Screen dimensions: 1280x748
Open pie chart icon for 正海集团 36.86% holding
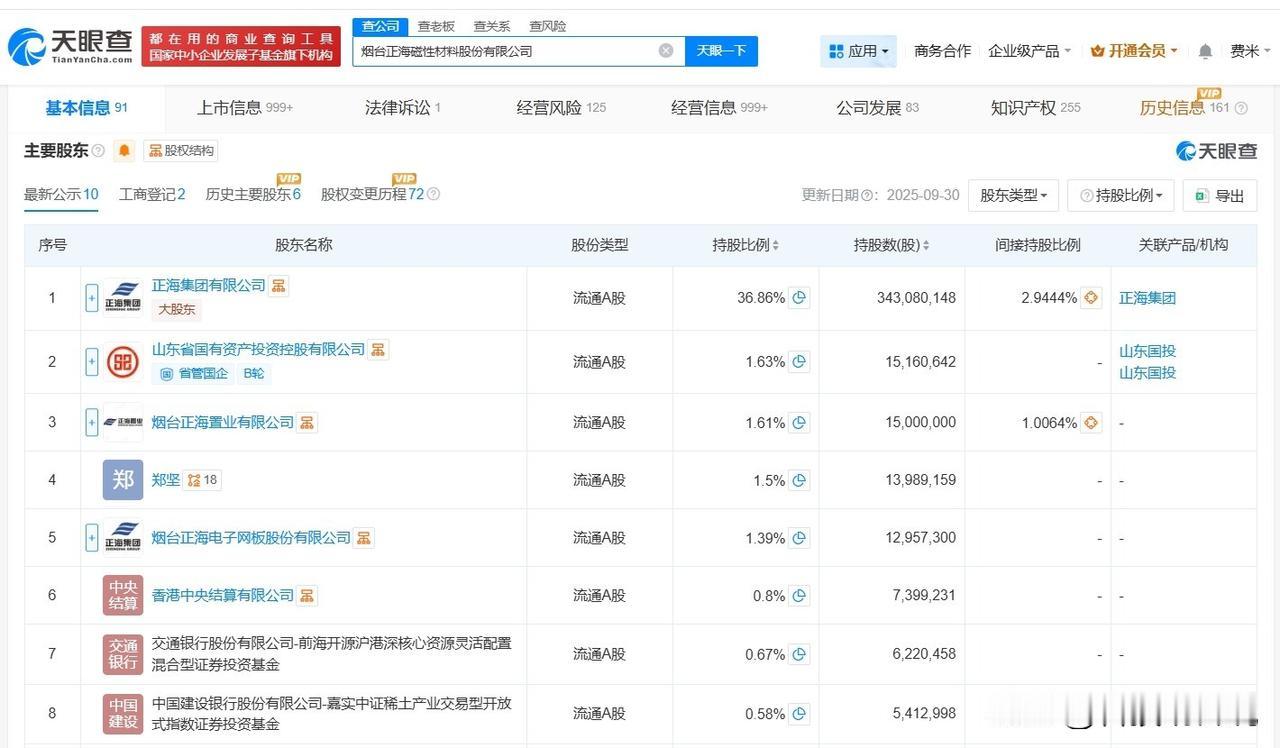tap(799, 298)
